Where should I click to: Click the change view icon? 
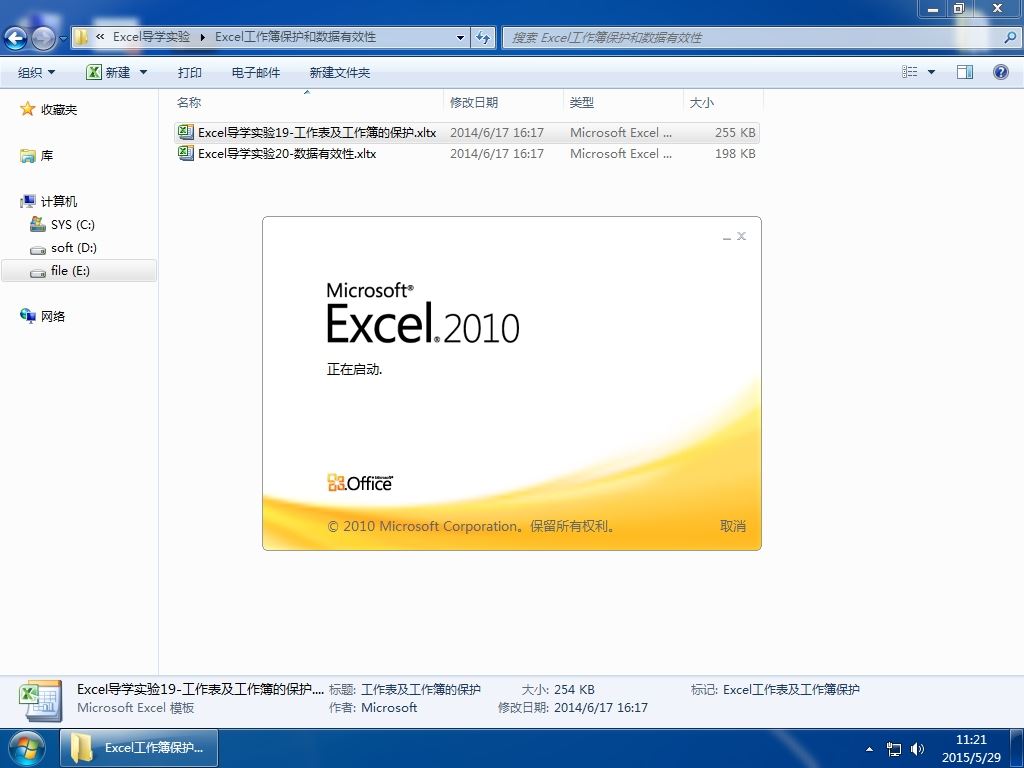pos(910,72)
